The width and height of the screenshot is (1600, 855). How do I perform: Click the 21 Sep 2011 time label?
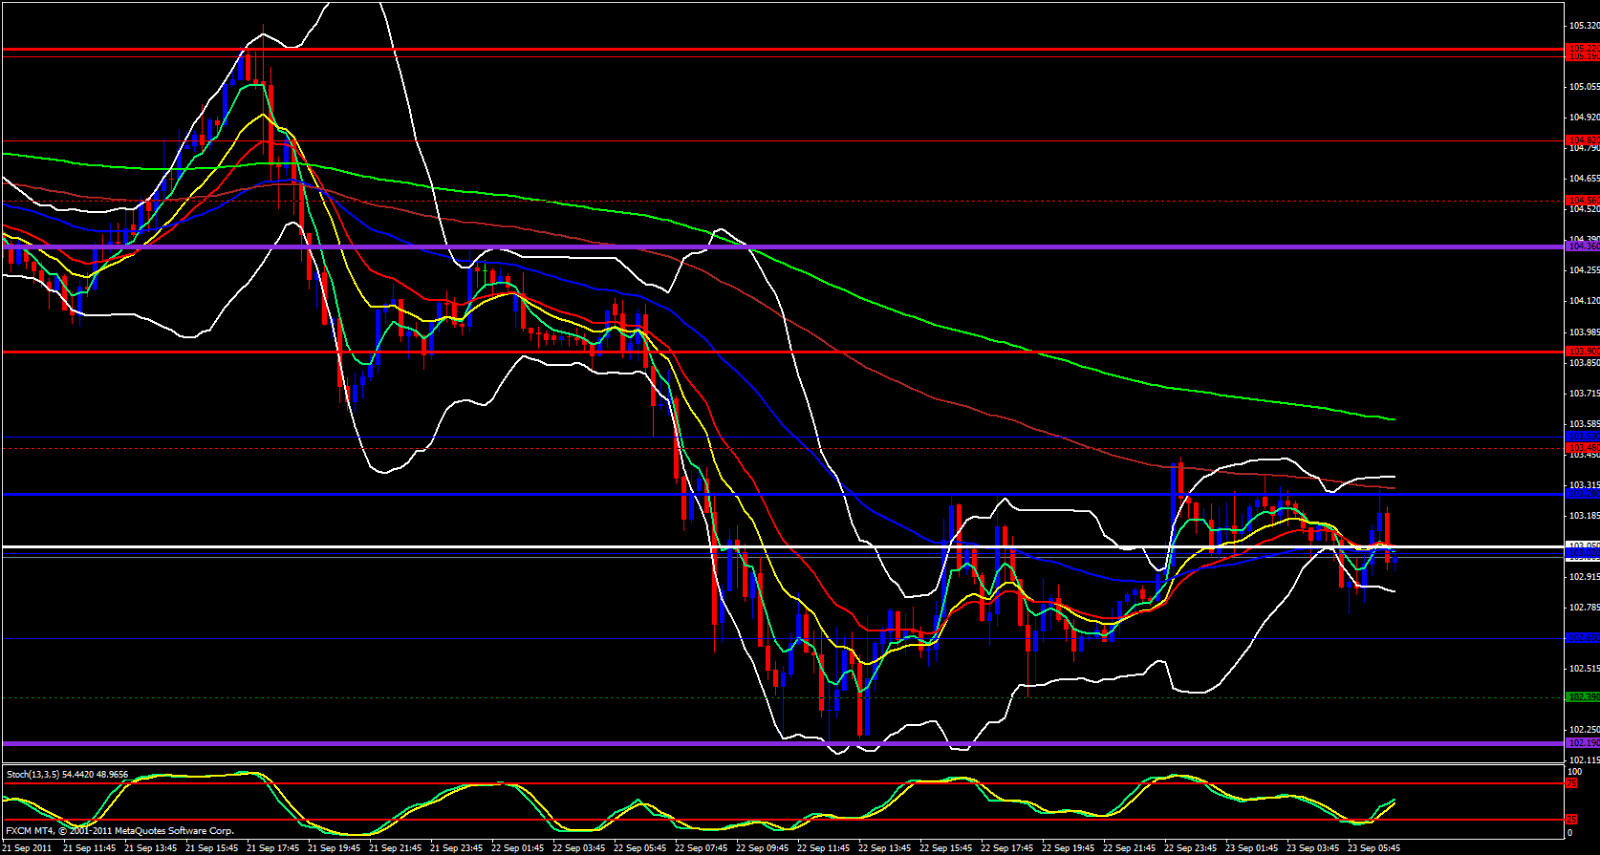coord(28,848)
